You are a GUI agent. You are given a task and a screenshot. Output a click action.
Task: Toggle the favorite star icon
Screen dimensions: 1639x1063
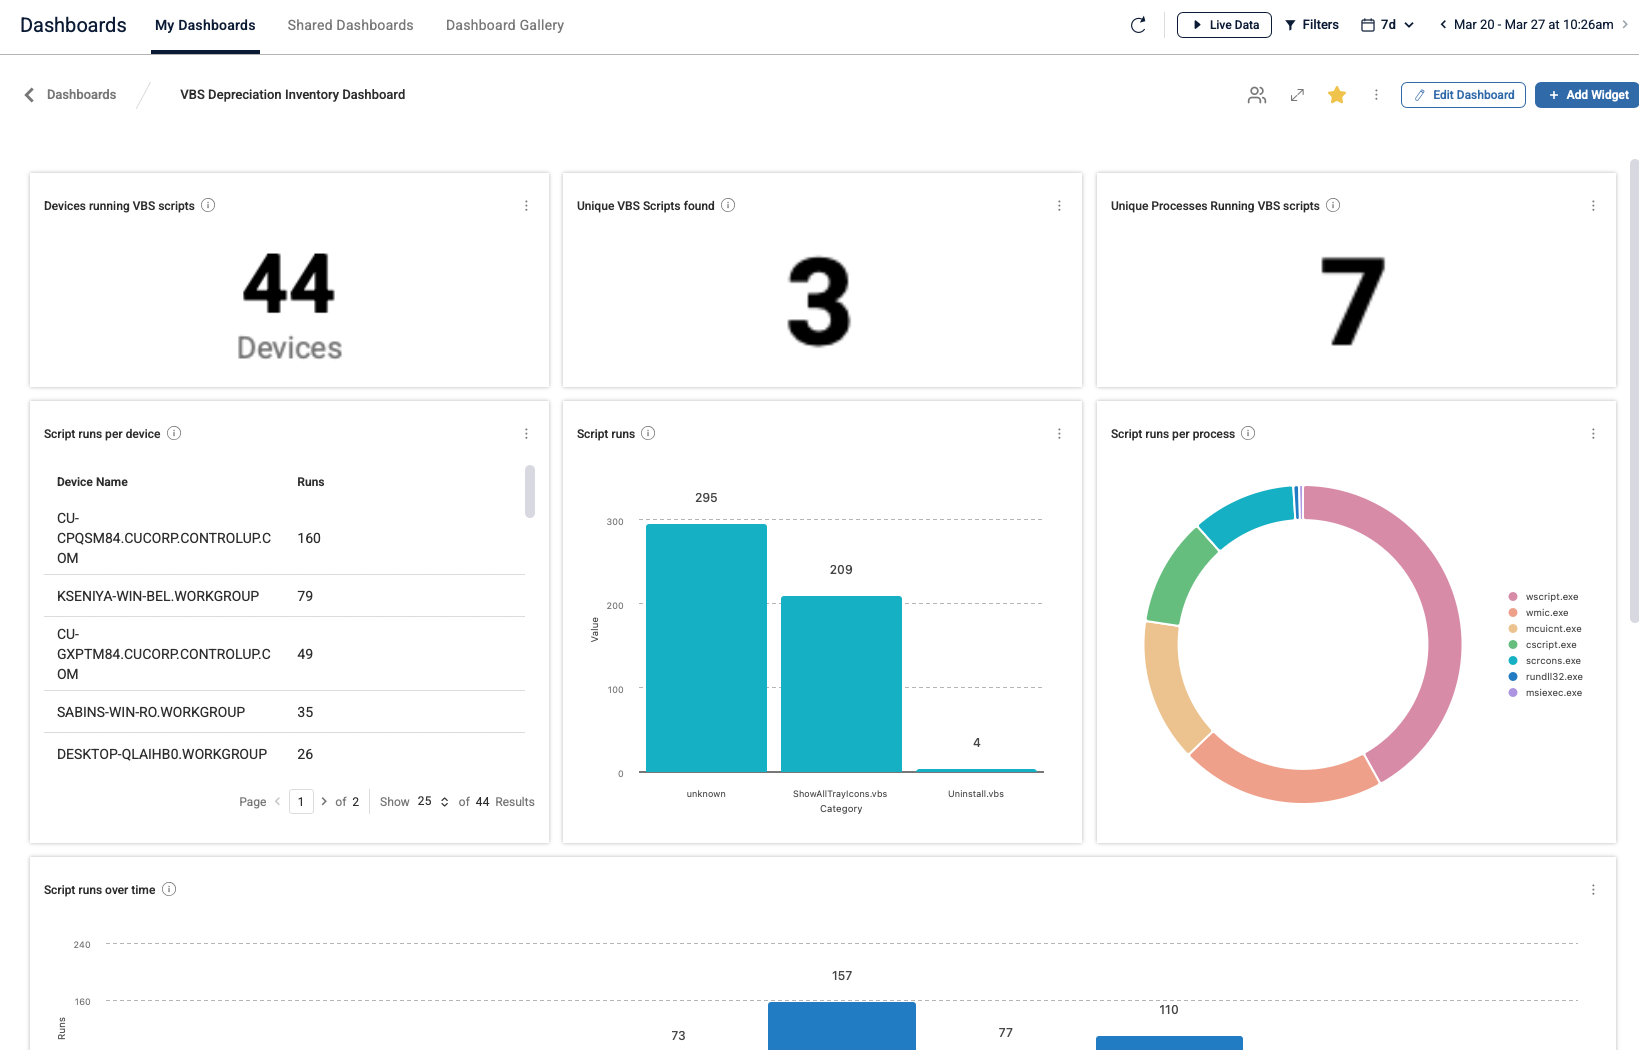point(1337,95)
